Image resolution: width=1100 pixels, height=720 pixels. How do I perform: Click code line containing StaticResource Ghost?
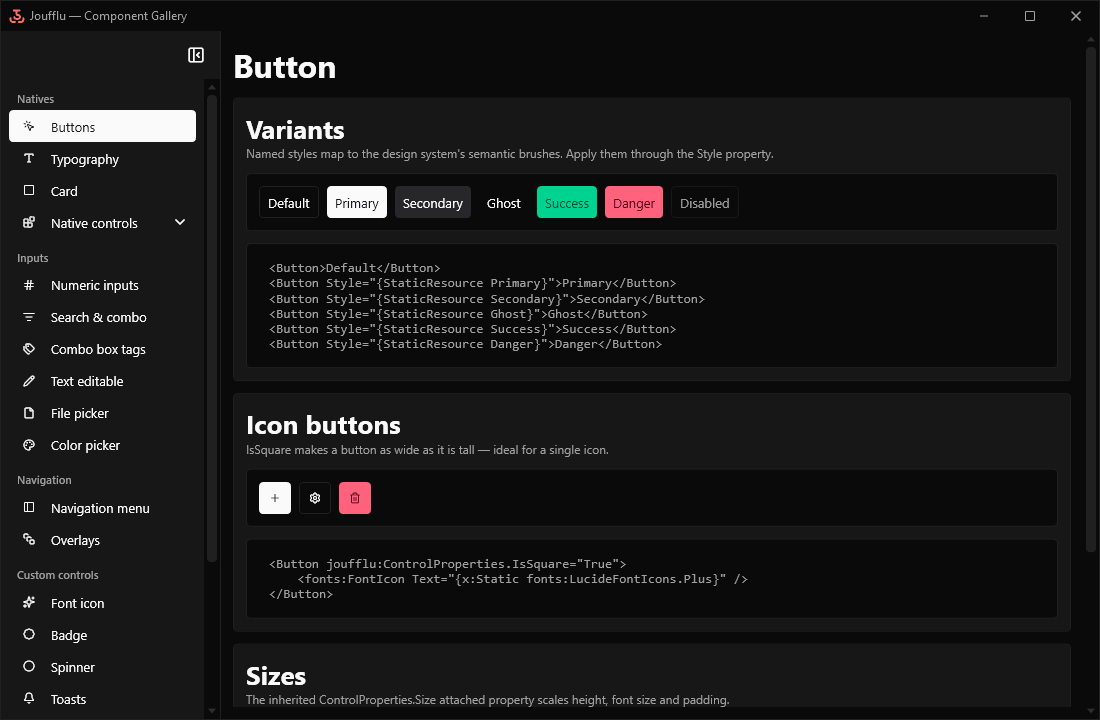coord(458,314)
